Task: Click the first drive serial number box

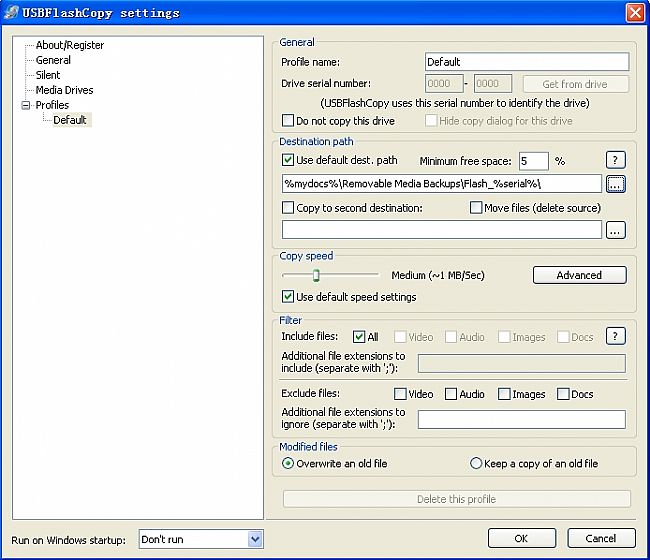Action: pos(444,83)
